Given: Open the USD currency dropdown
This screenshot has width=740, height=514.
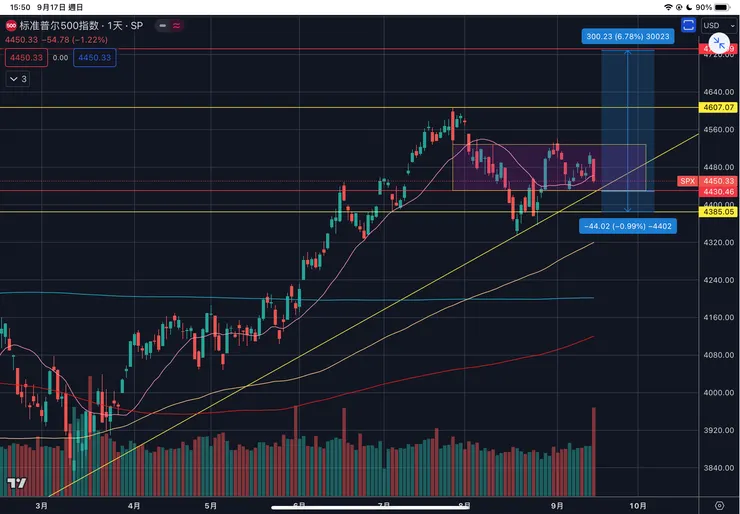Looking at the screenshot, I should (x=718, y=25).
